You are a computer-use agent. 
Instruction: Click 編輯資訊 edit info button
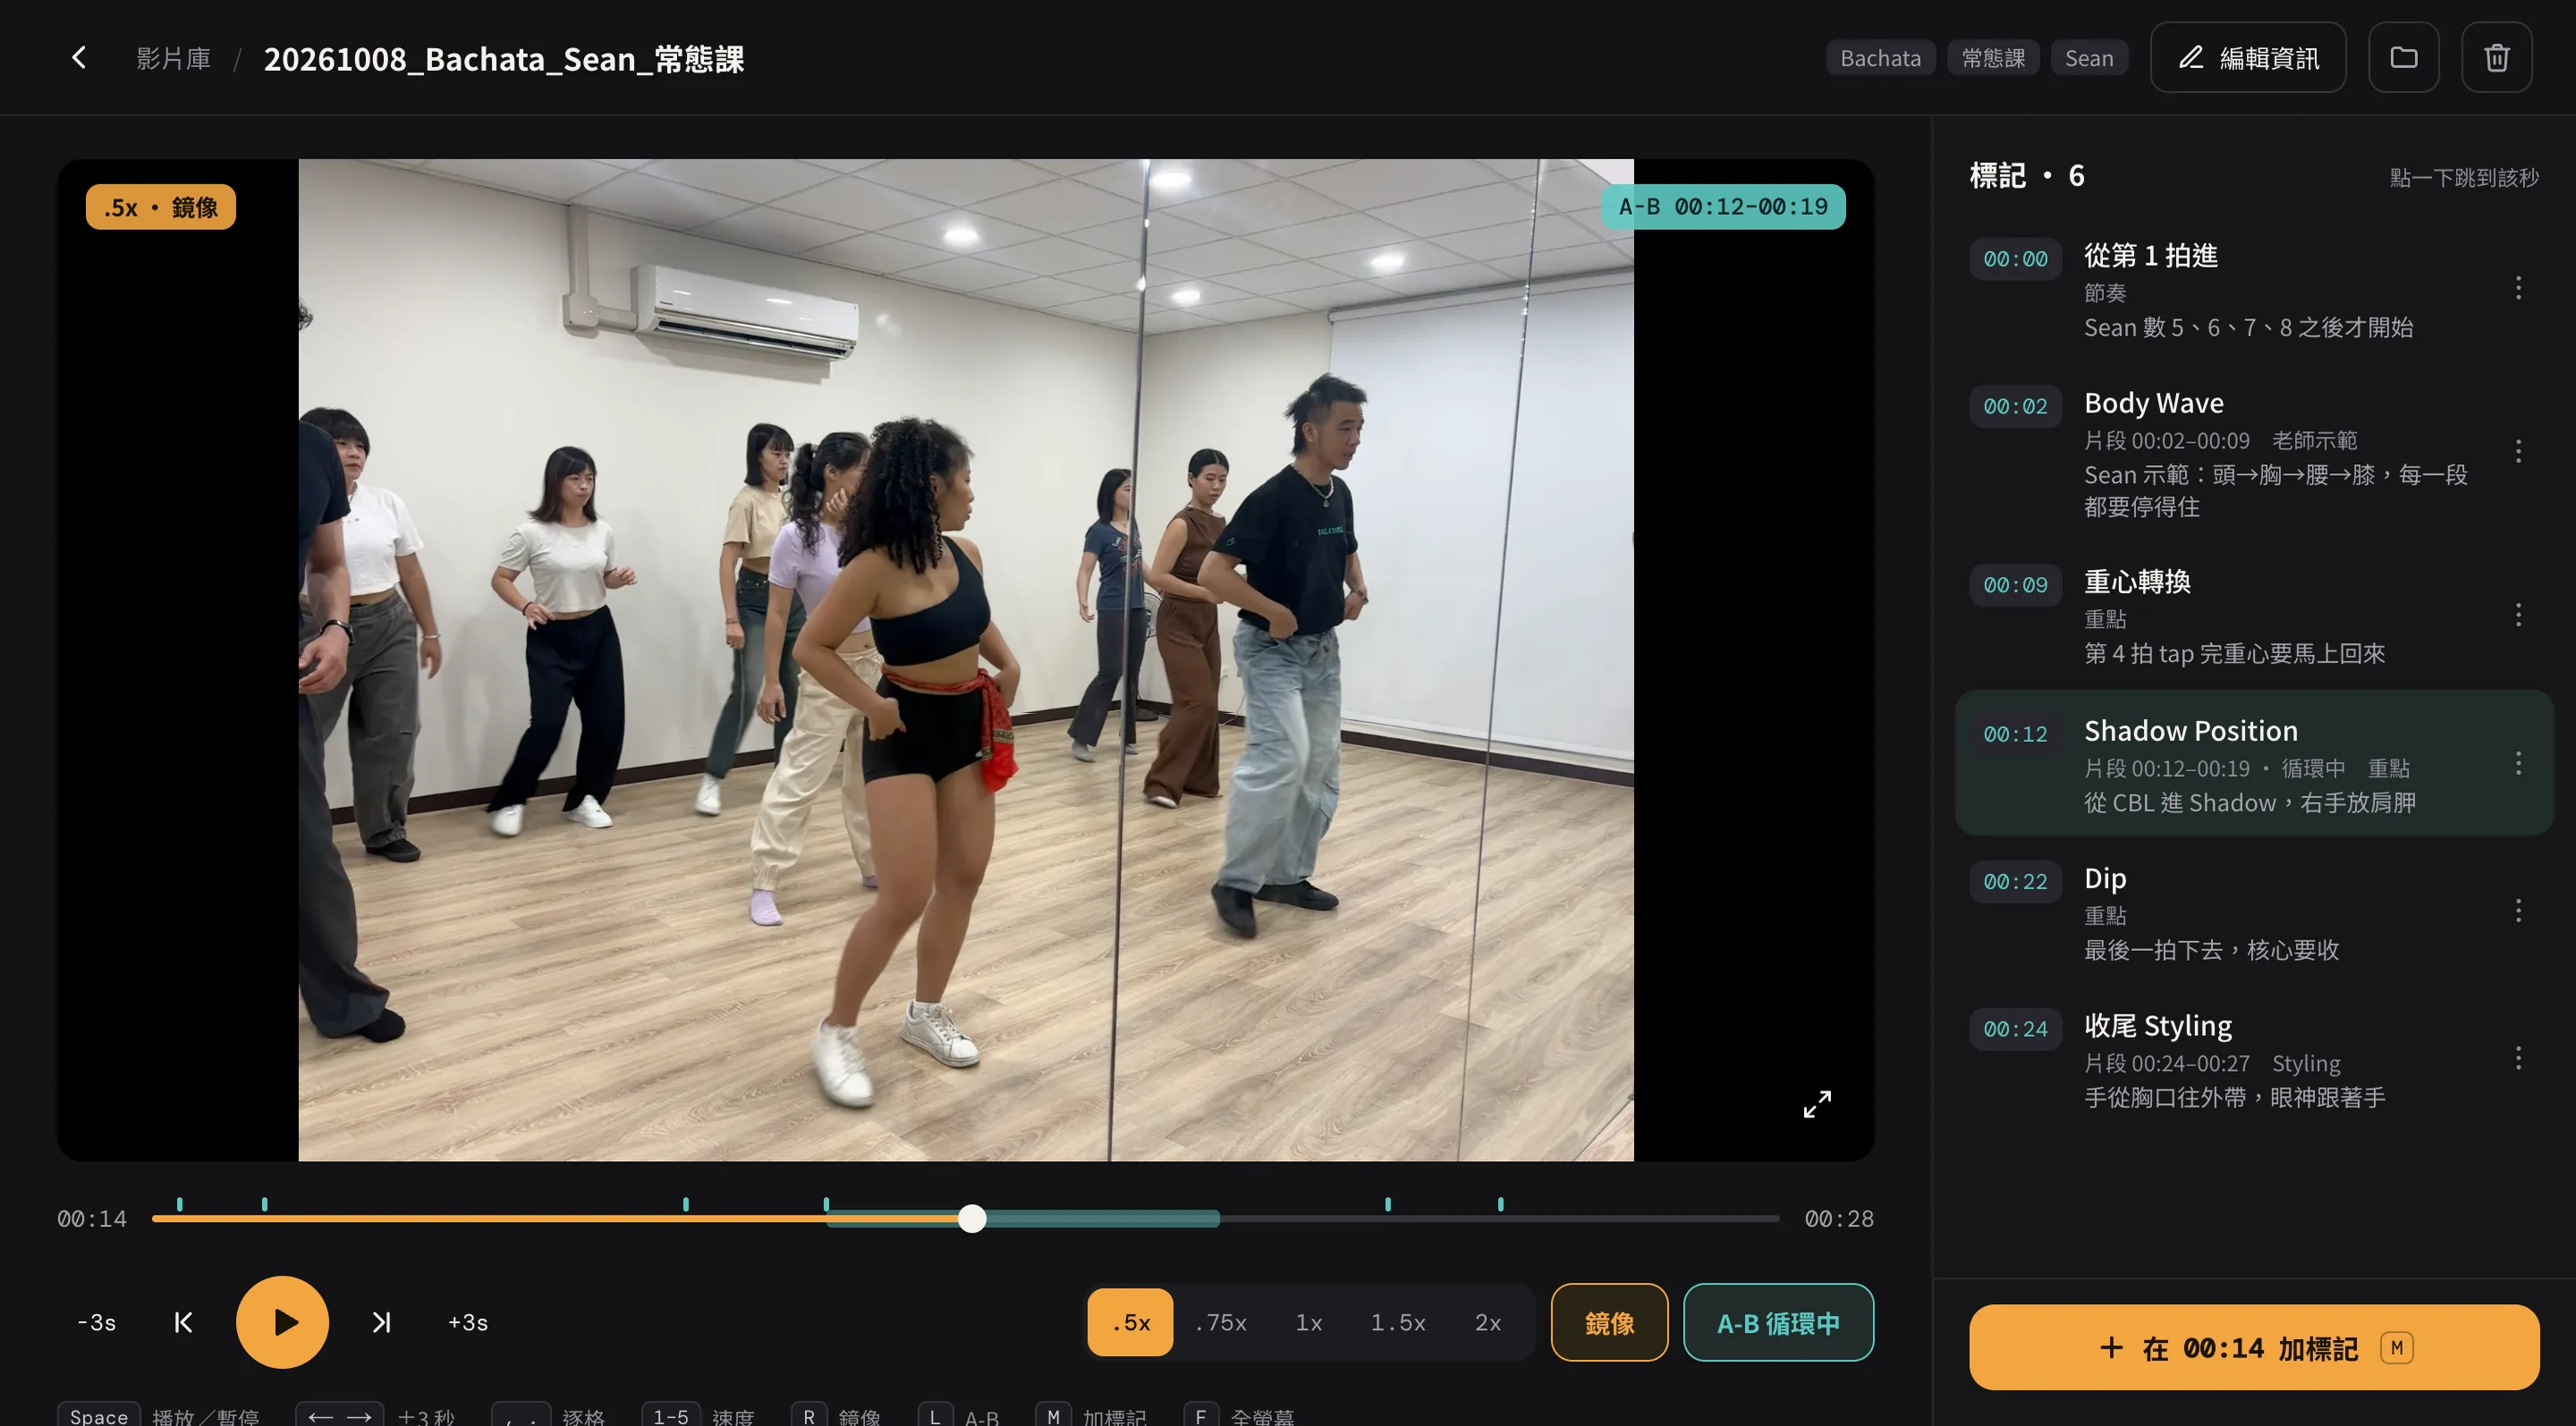[2248, 58]
